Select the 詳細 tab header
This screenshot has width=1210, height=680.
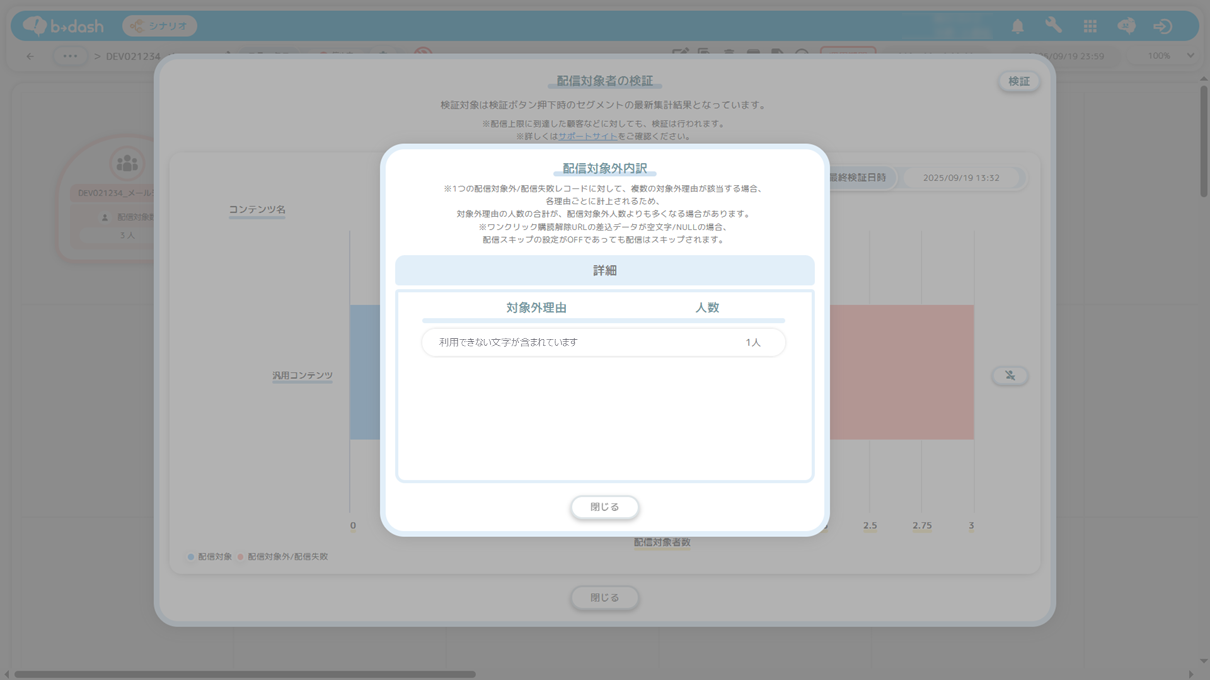pyautogui.click(x=604, y=271)
